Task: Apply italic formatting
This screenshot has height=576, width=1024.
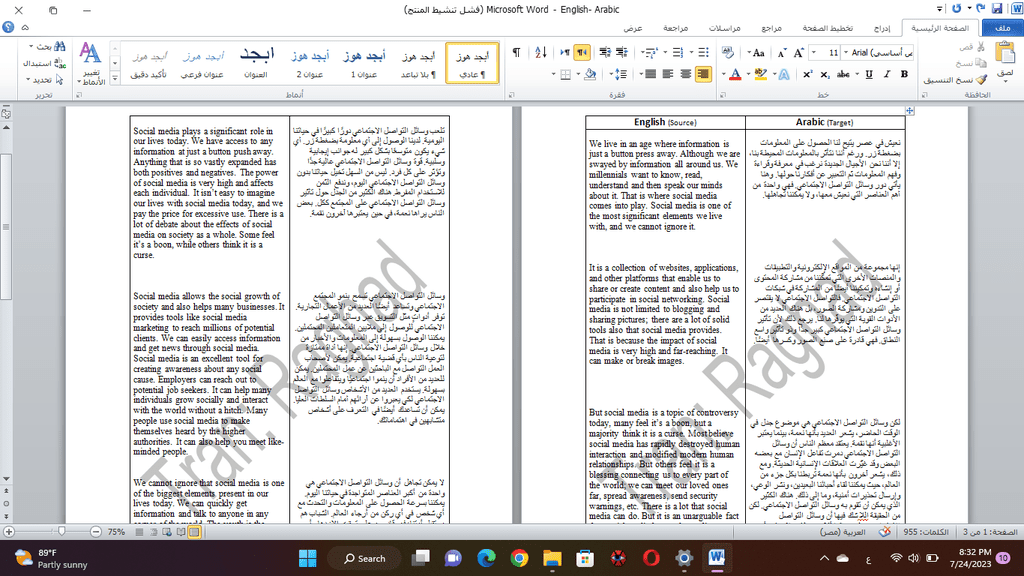Action: pyautogui.click(x=887, y=74)
